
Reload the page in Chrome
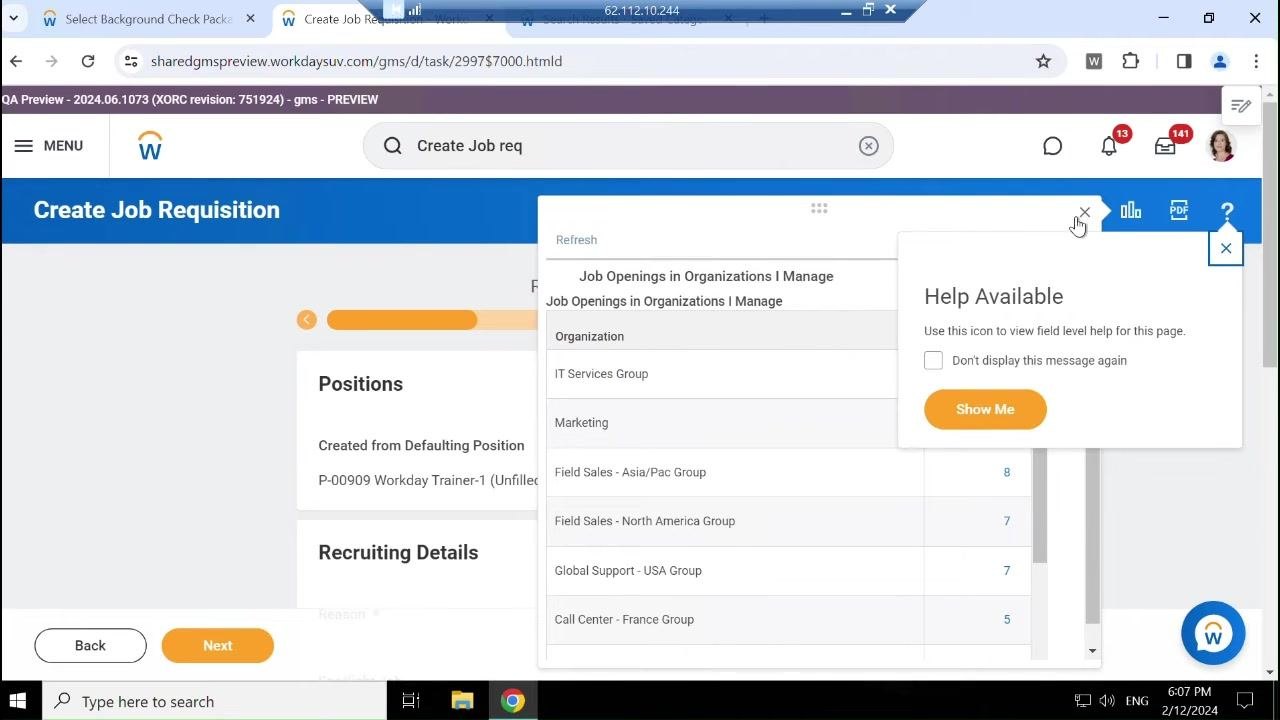(x=88, y=61)
